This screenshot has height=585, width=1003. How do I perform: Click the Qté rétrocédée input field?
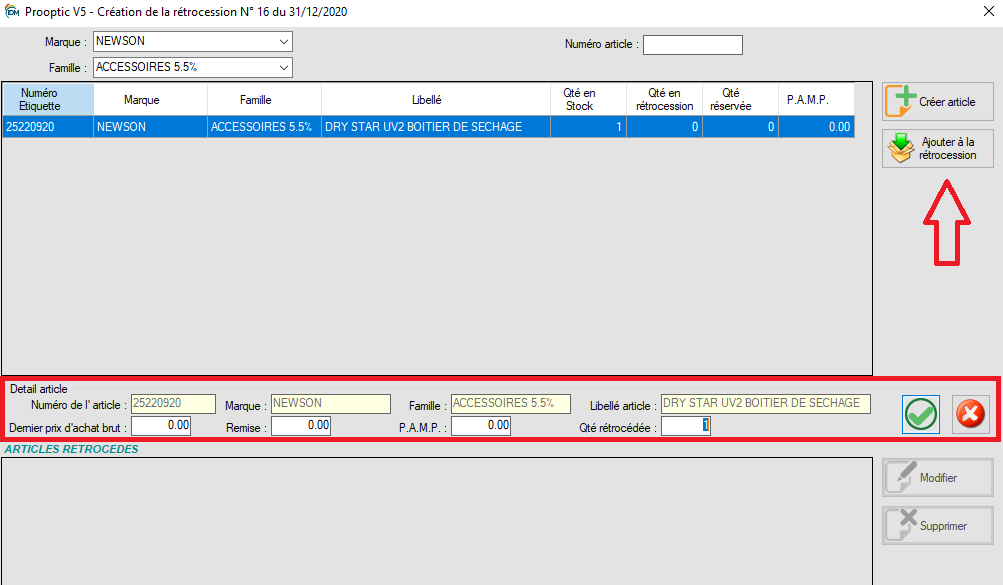[686, 426]
